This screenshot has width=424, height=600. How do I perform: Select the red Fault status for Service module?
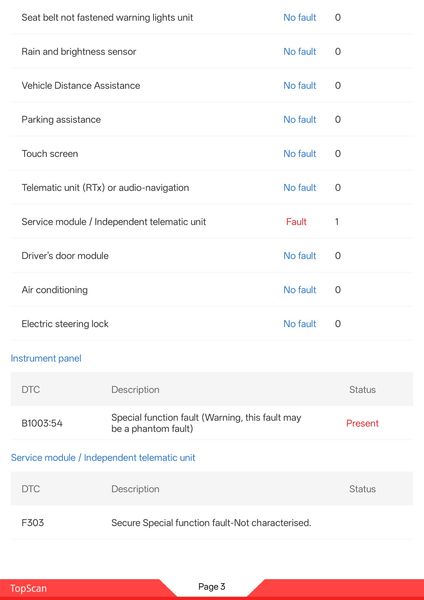tap(296, 222)
